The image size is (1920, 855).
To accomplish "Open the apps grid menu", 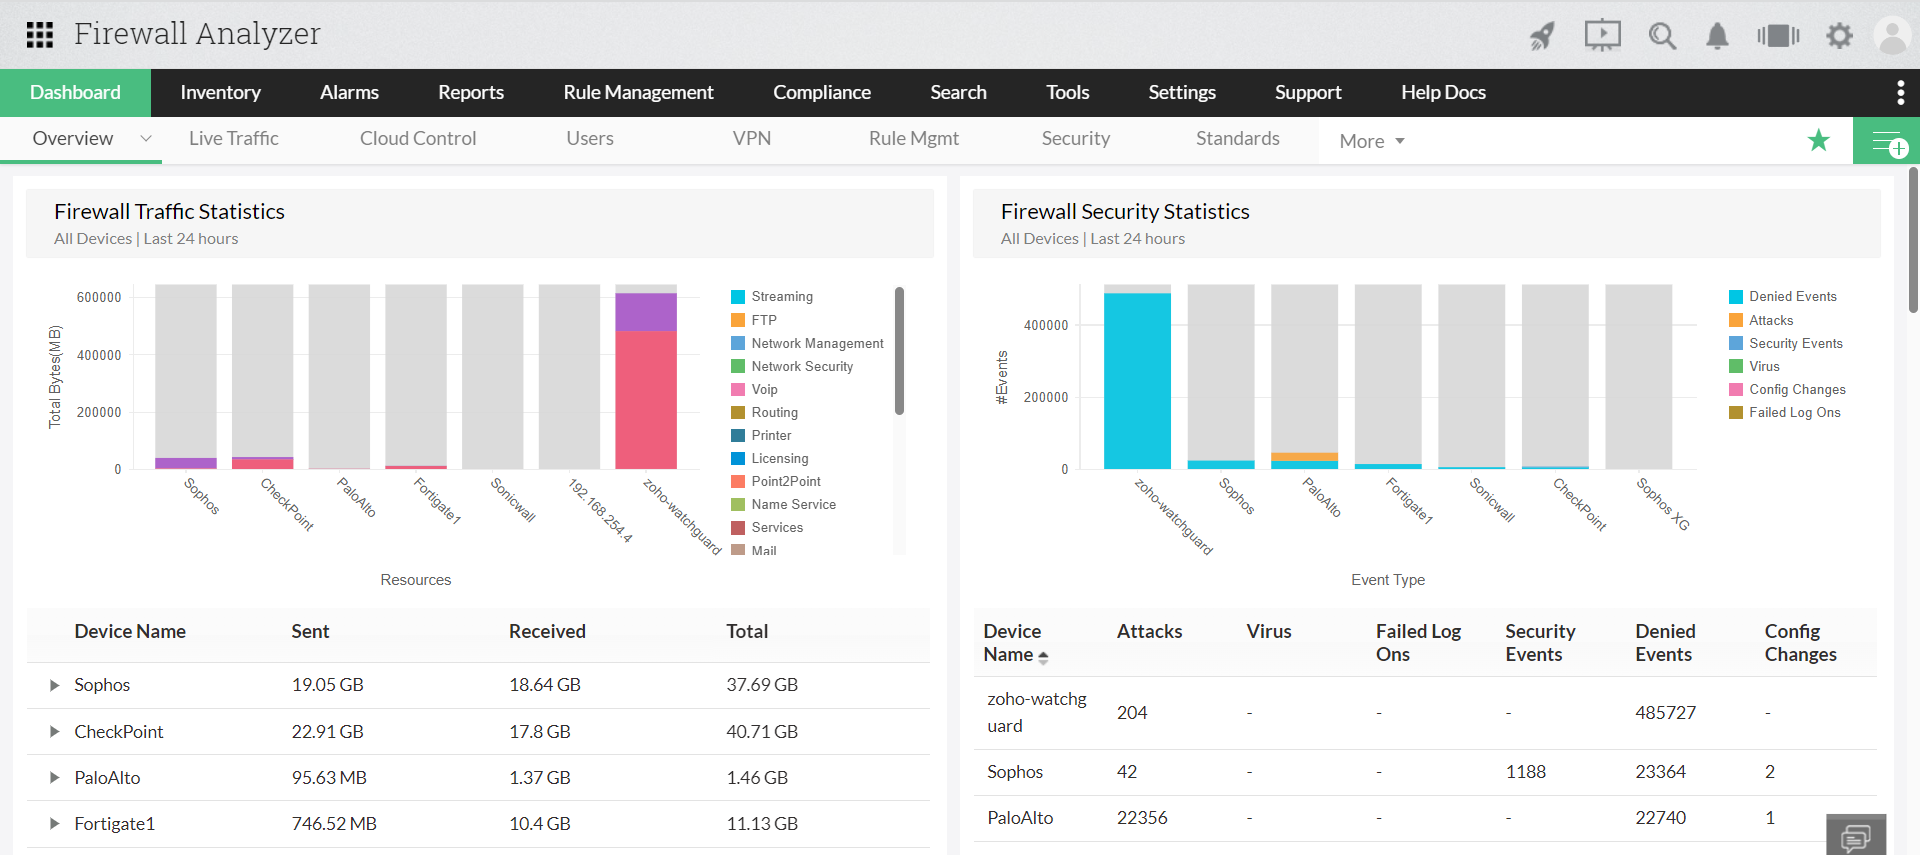I will (39, 35).
